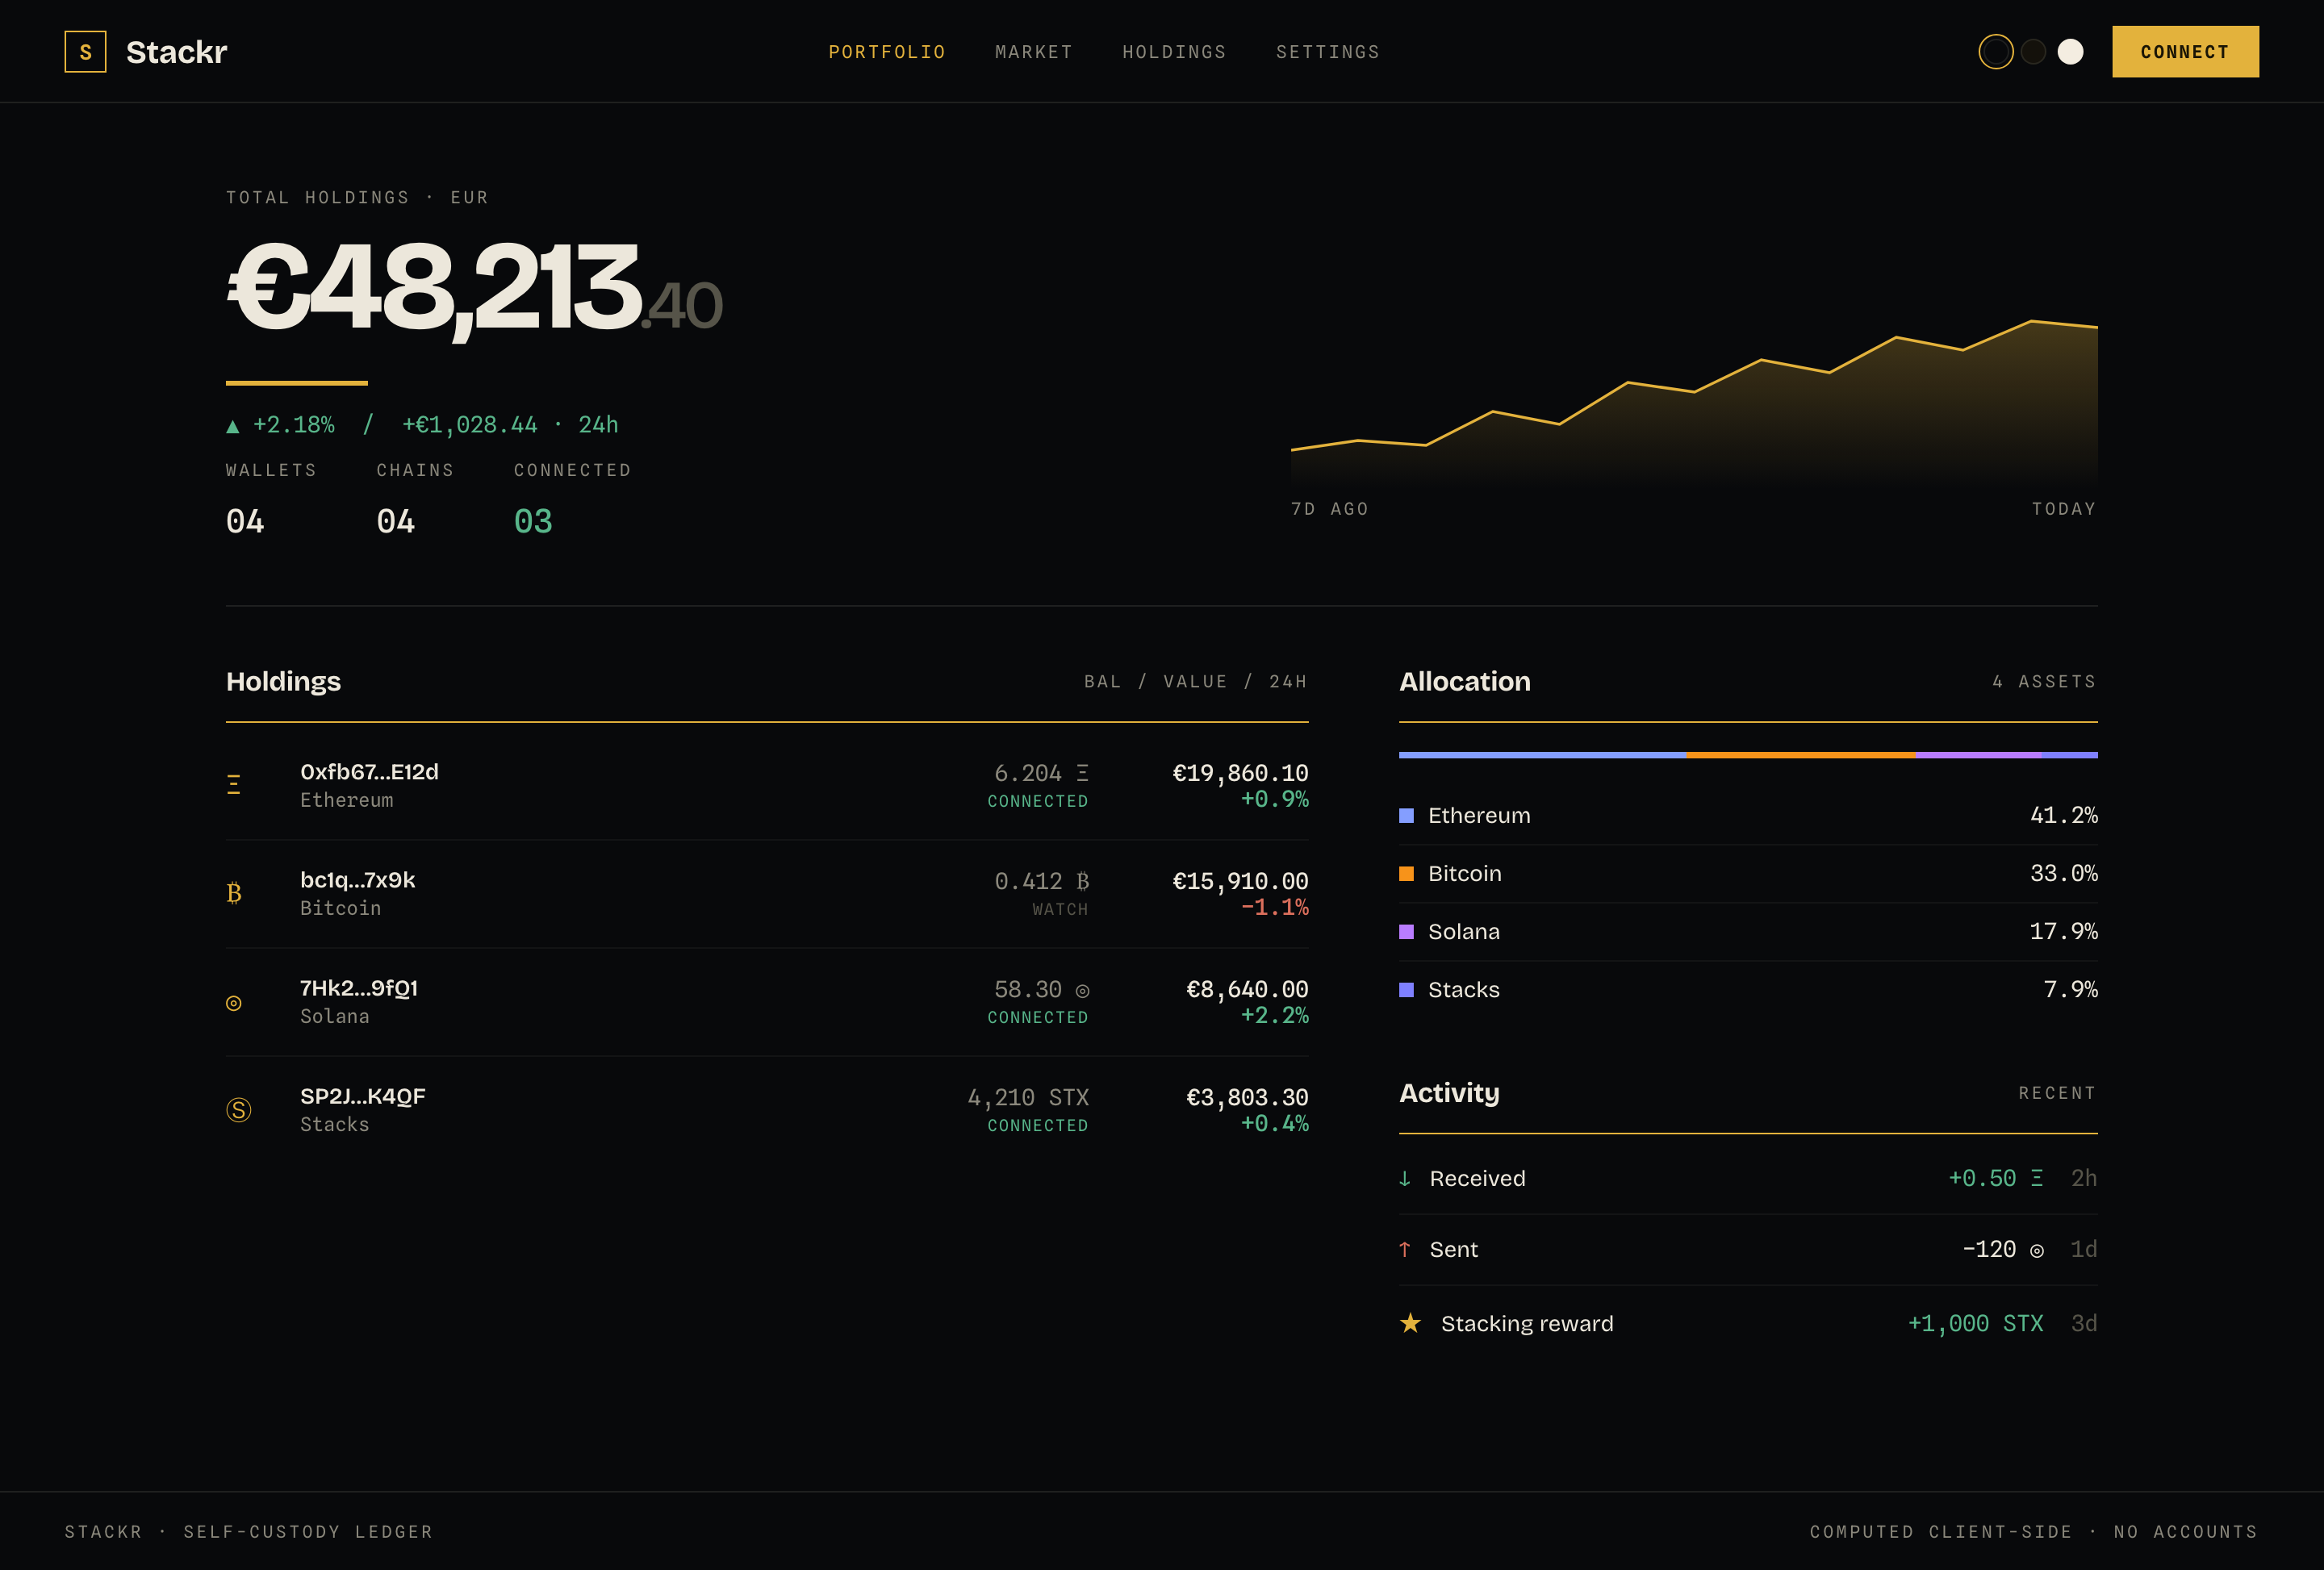This screenshot has height=1570, width=2324.
Task: Click the 6.204 Ξ balance
Action: 1041,773
